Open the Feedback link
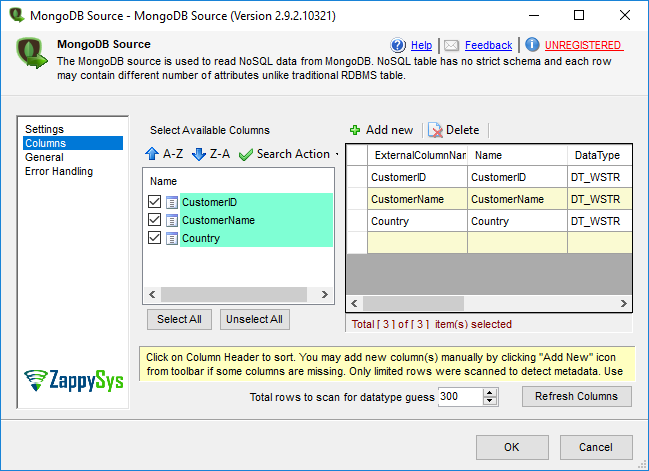Image resolution: width=649 pixels, height=471 pixels. pyautogui.click(x=488, y=45)
